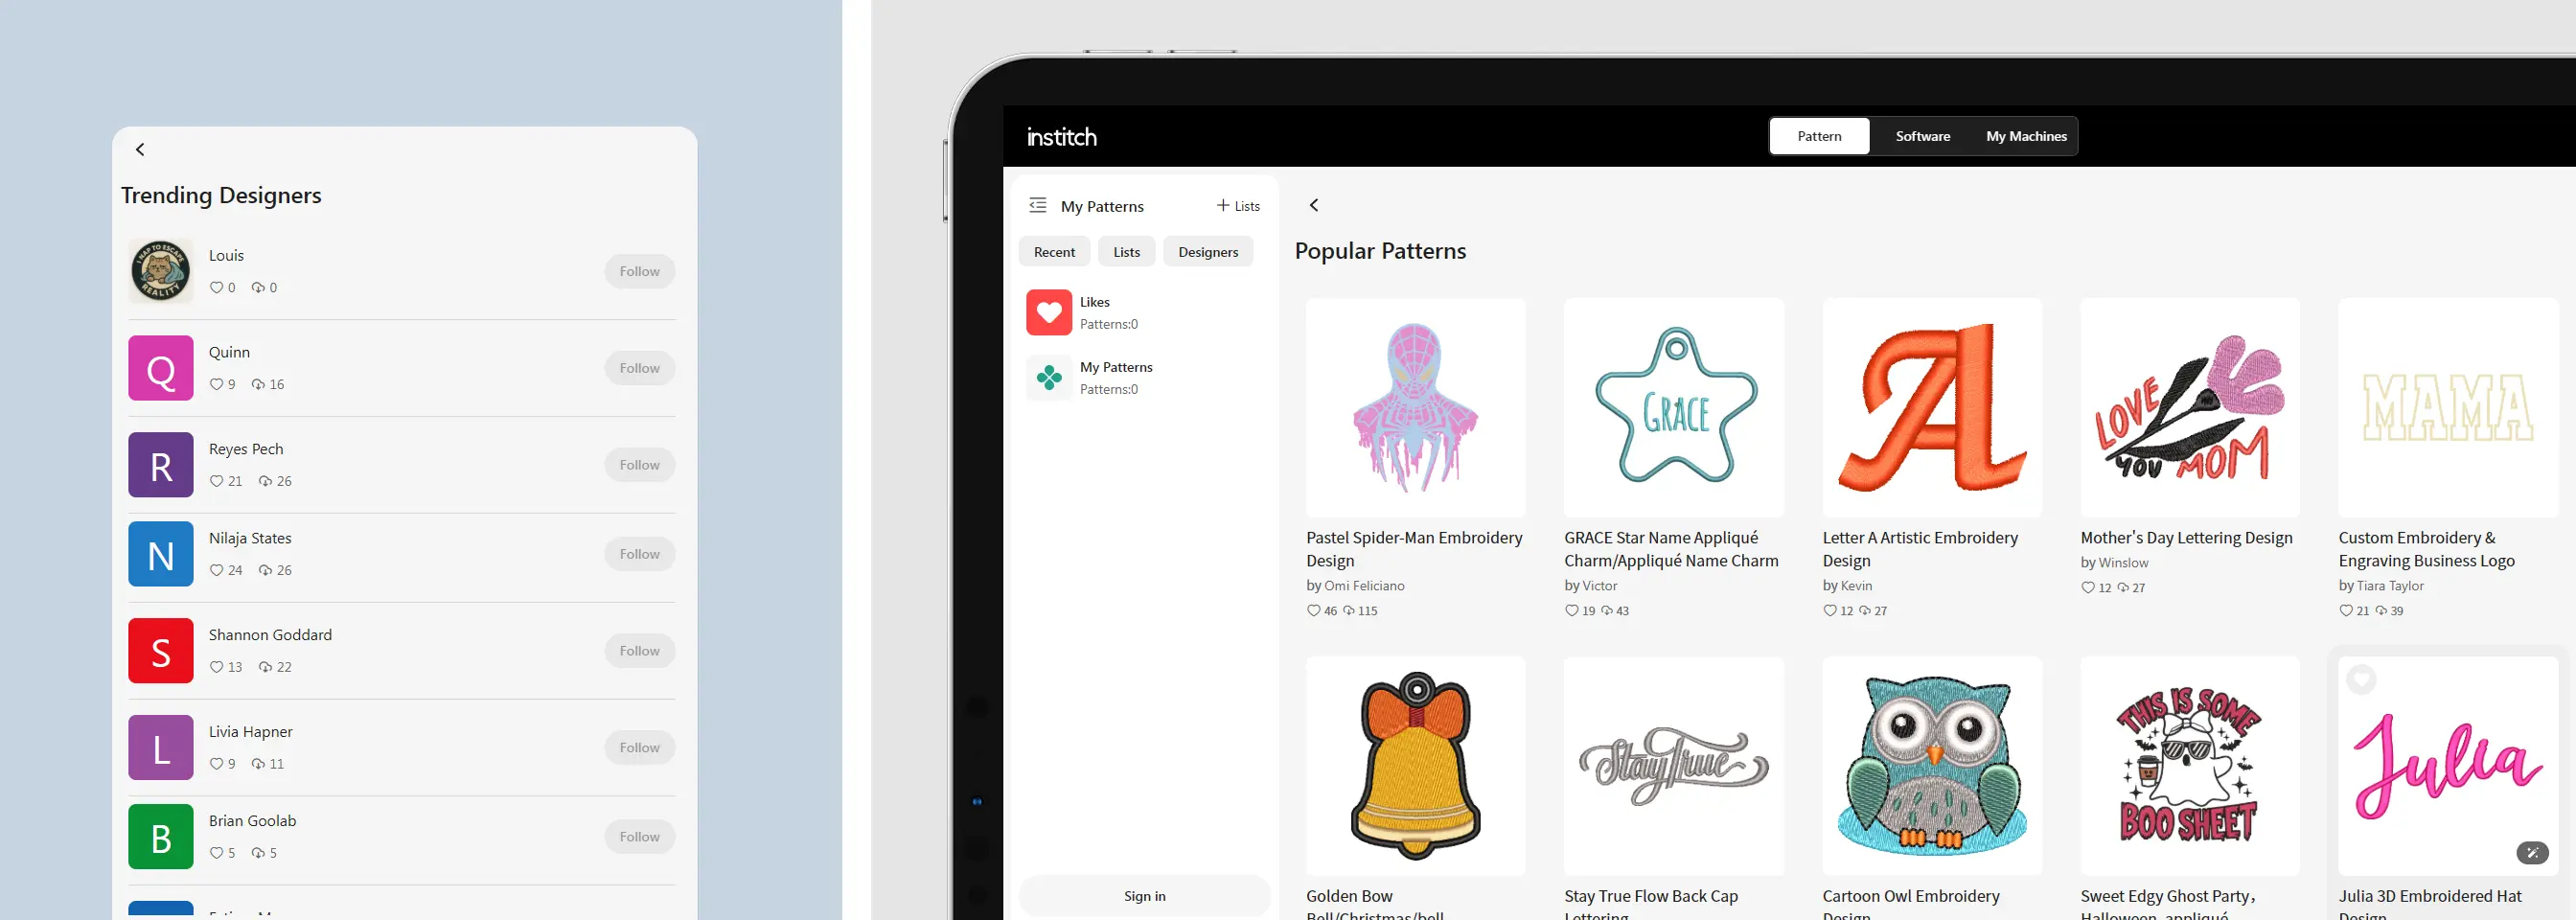Follow designer Quinn
This screenshot has height=920, width=2576.
click(x=639, y=368)
